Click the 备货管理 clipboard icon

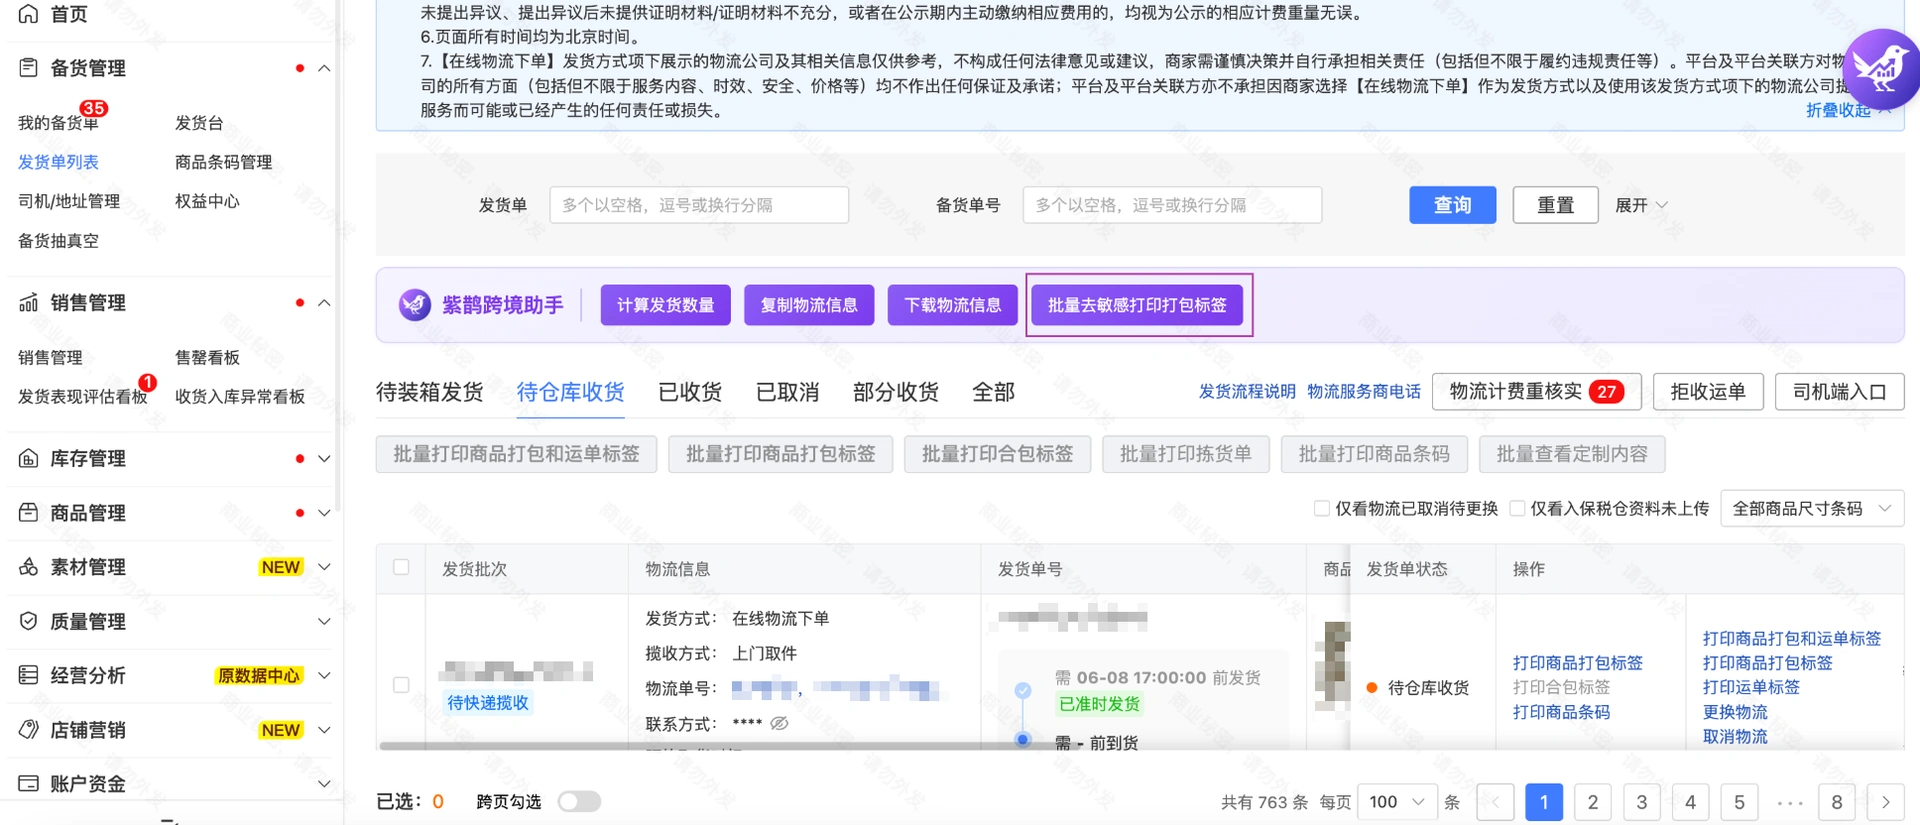click(28, 68)
